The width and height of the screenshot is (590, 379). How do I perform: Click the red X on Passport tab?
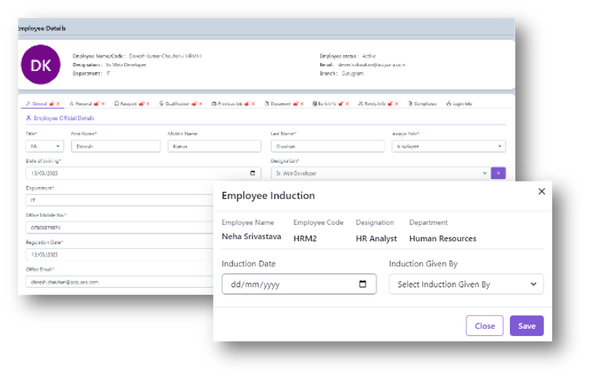tap(148, 104)
